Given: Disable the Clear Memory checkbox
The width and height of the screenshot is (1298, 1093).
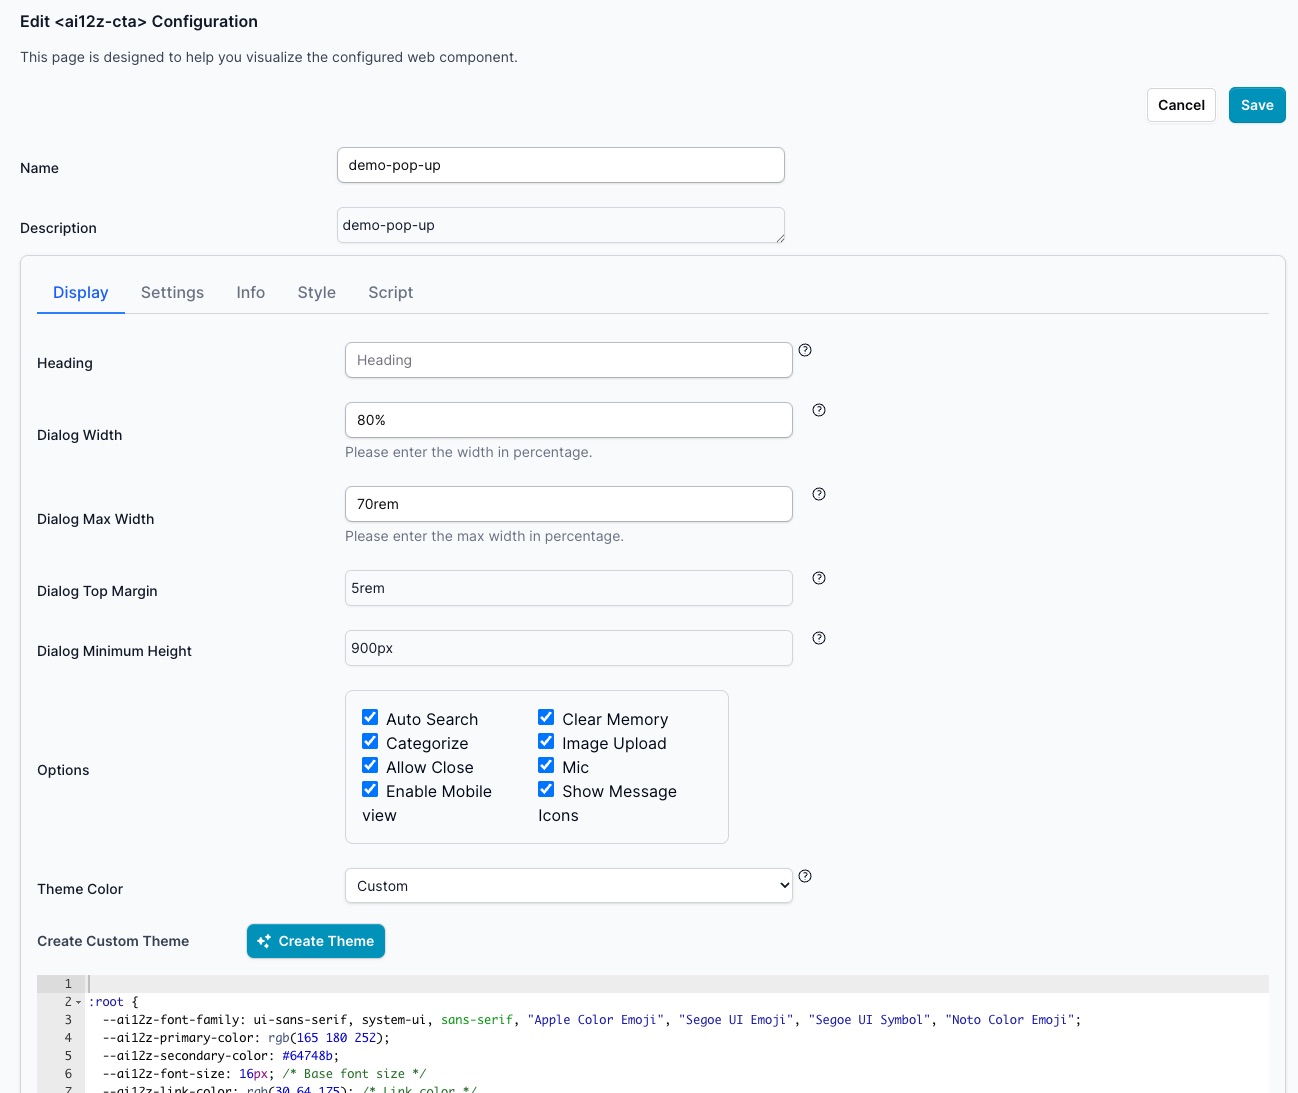Looking at the screenshot, I should tap(546, 717).
